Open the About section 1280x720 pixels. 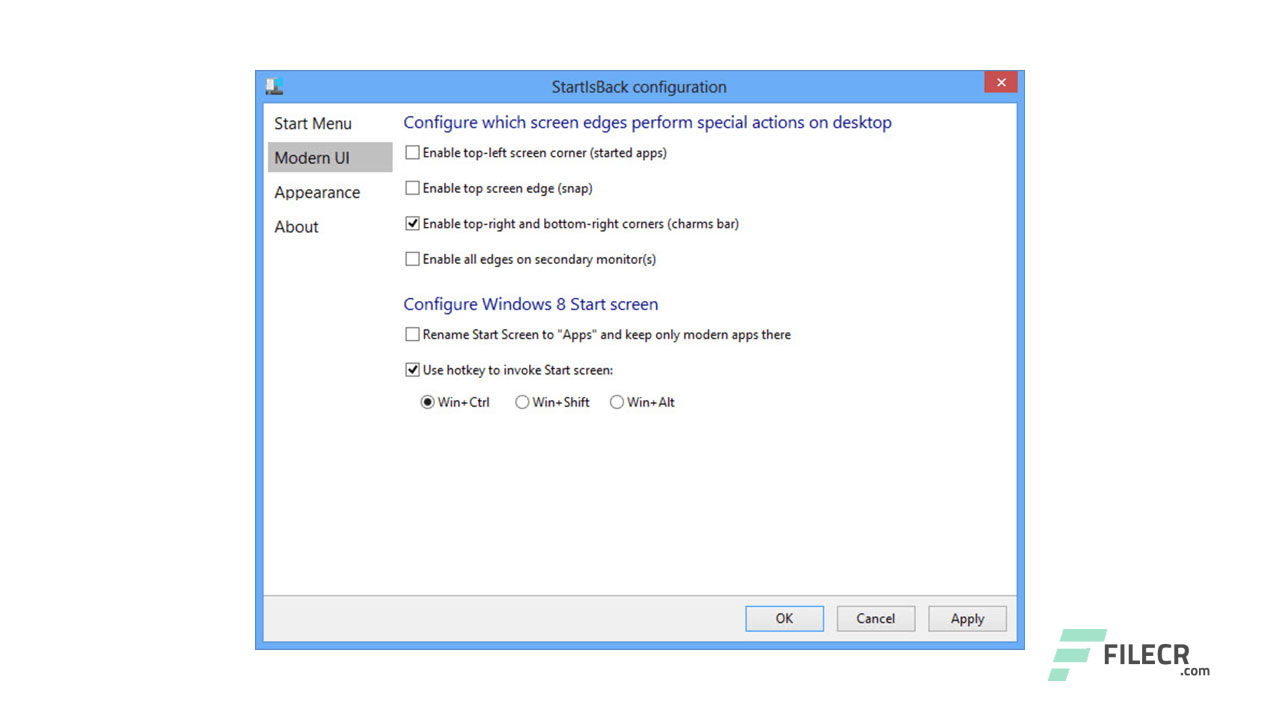tap(296, 227)
